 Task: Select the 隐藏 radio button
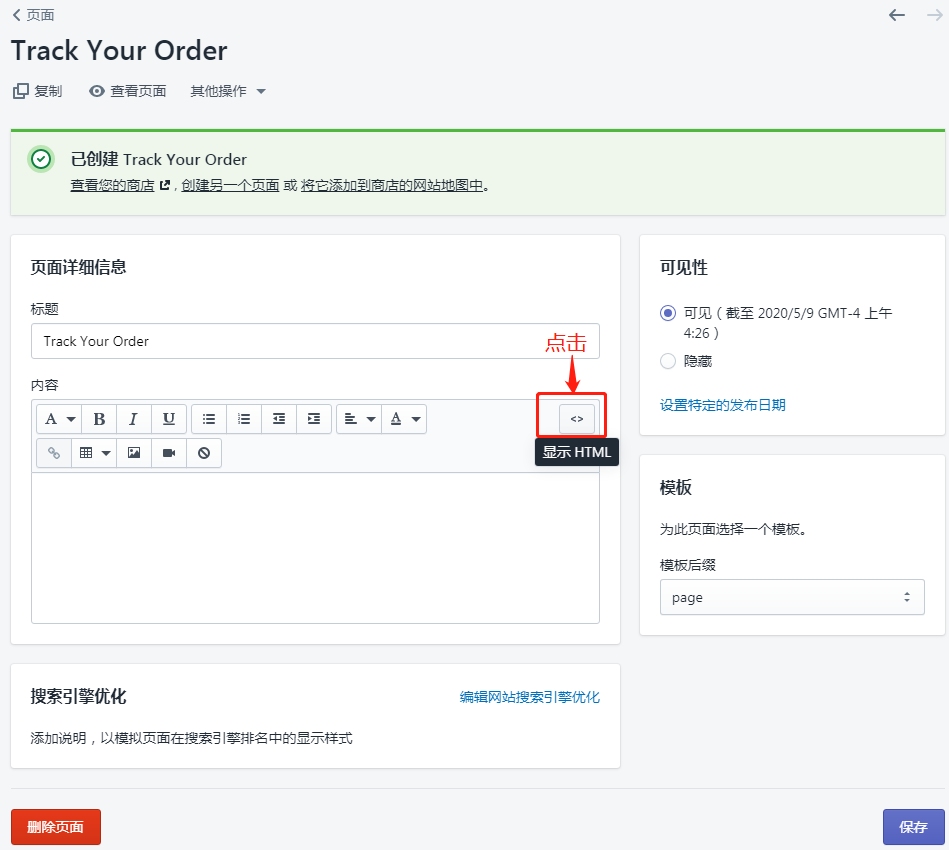tap(667, 361)
